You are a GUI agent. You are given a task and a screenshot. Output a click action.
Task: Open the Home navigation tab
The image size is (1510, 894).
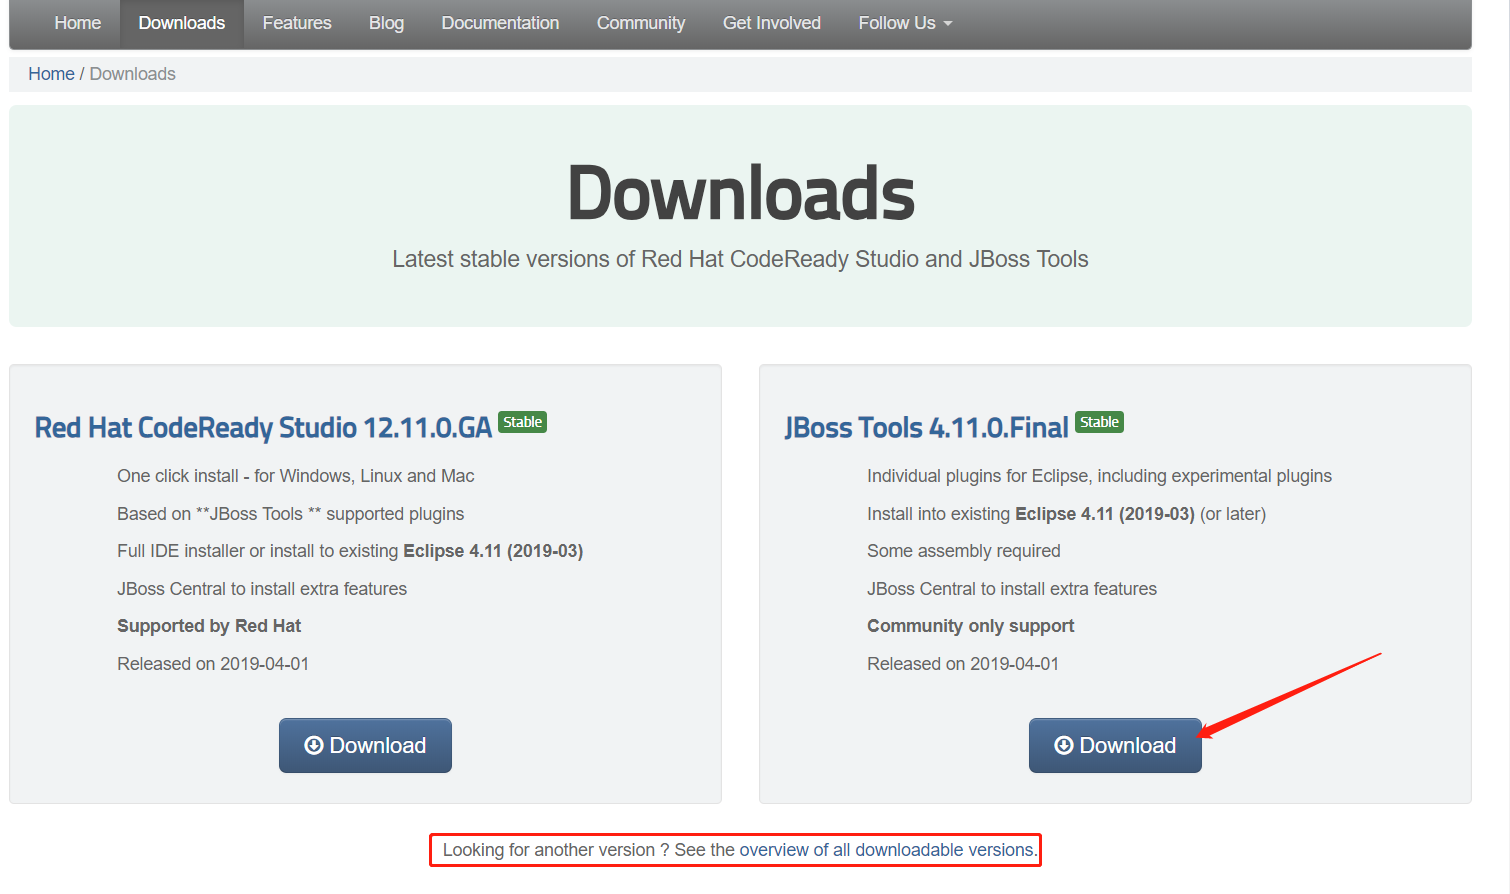(77, 23)
